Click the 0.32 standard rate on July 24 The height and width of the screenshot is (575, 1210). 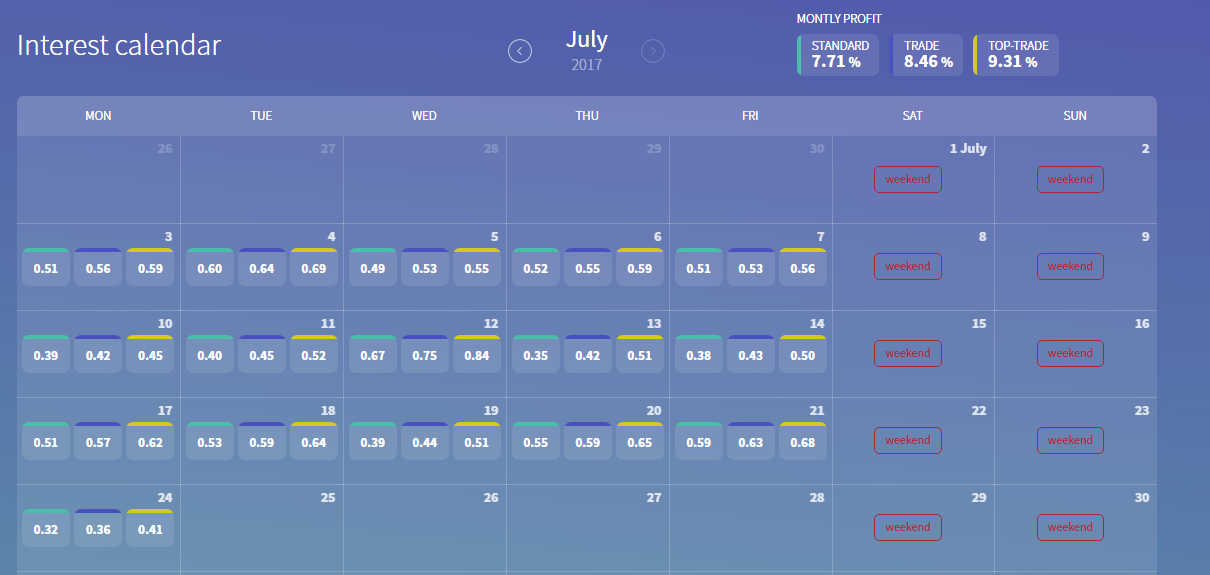(x=46, y=529)
